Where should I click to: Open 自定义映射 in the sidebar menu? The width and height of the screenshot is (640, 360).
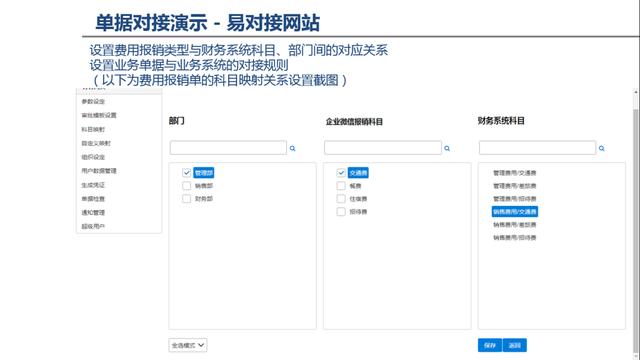[96, 143]
